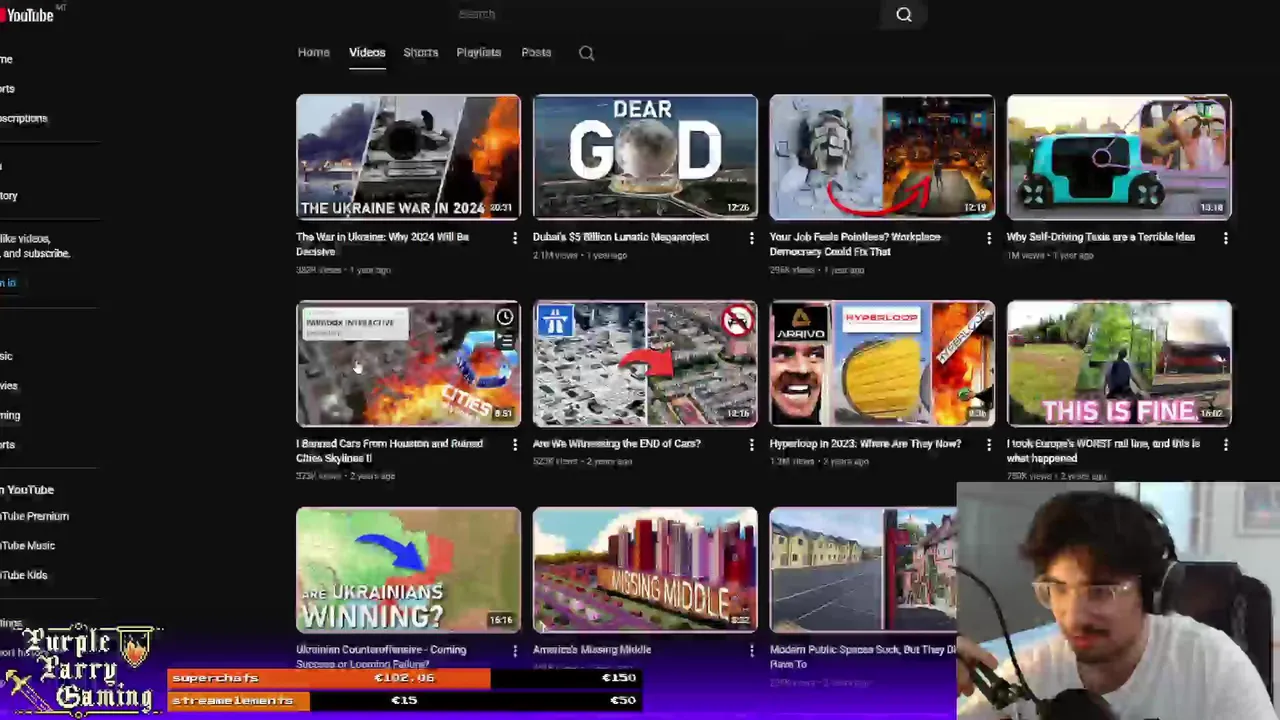Open options menu for Self-Driving Taxis video
Screen dimensions: 1280x720
pos(1226,238)
